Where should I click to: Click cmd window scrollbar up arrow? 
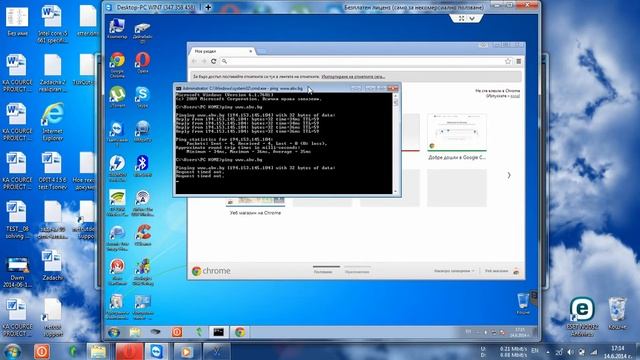[x=395, y=96]
